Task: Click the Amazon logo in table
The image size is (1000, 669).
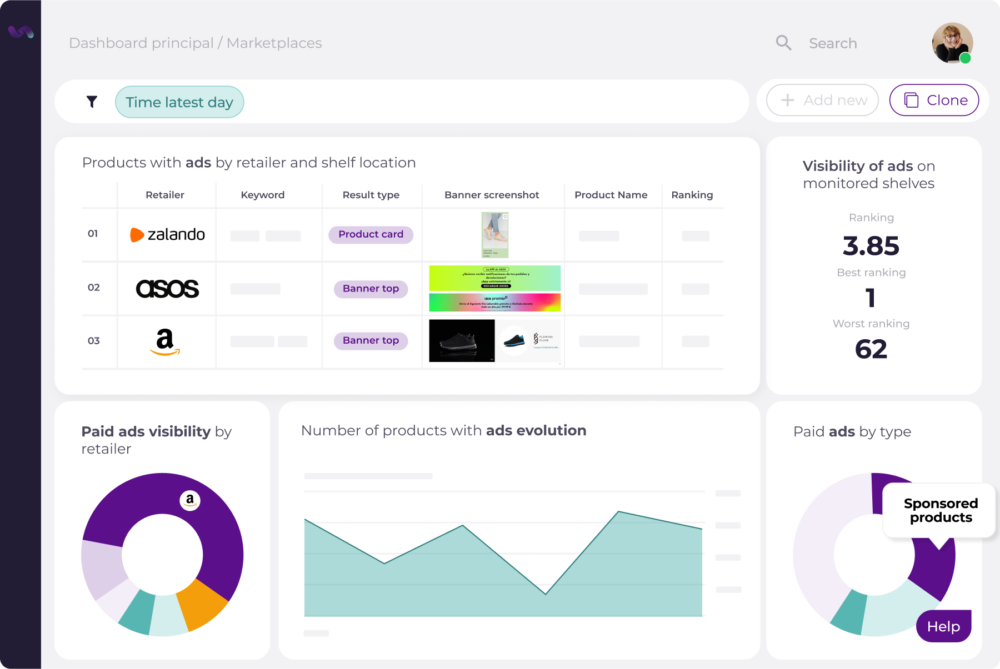Action: [x=165, y=341]
